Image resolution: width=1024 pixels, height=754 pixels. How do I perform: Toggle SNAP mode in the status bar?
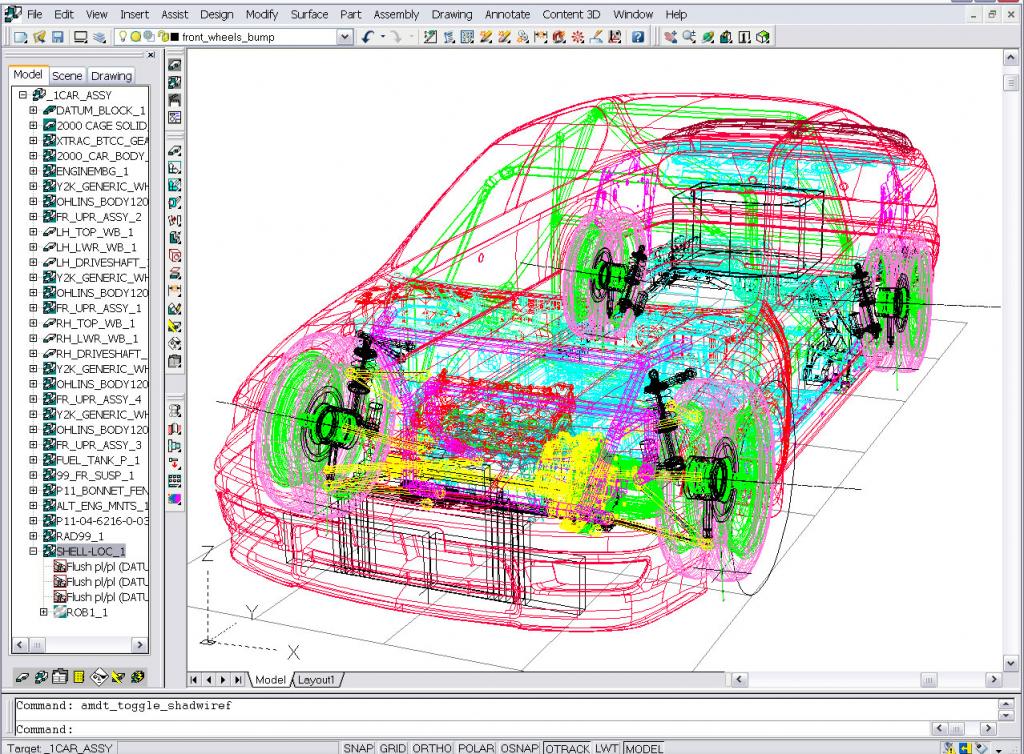click(x=359, y=748)
